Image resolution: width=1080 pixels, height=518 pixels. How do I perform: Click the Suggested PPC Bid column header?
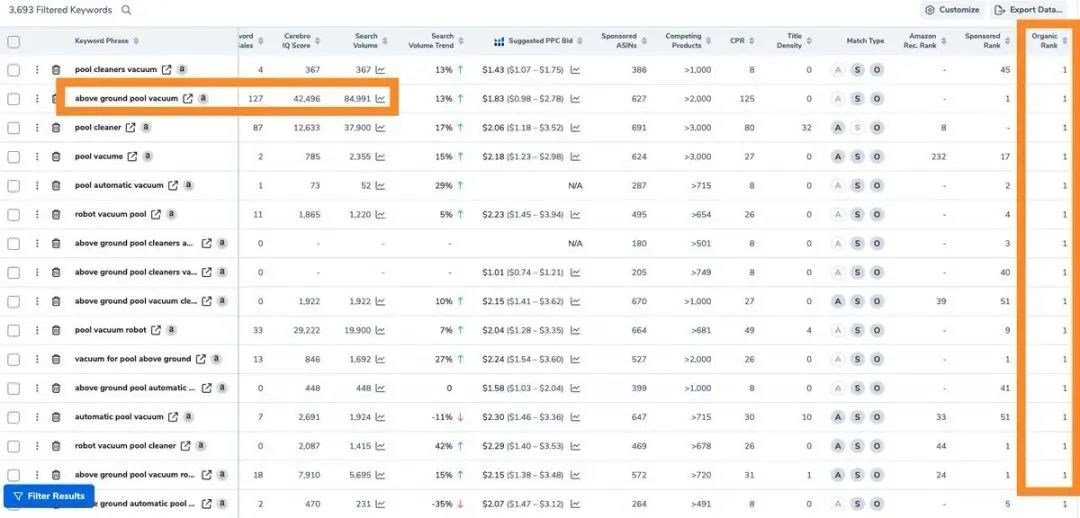click(539, 41)
